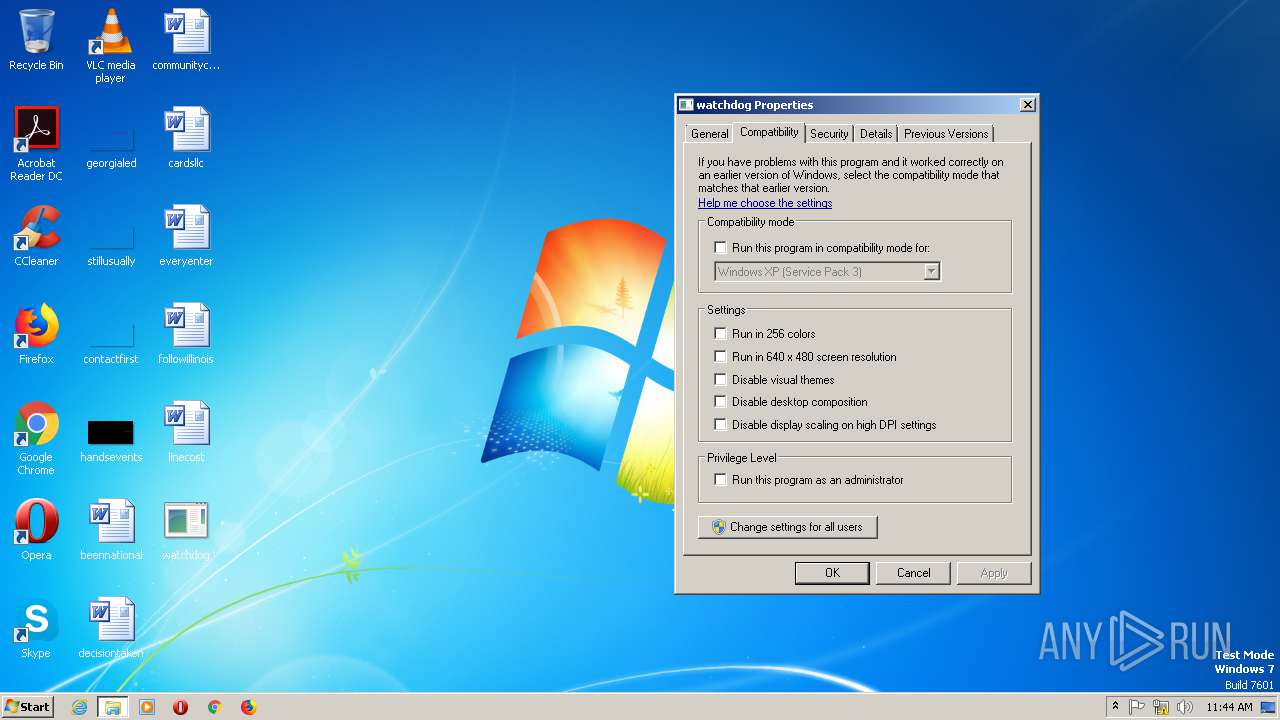The width and height of the screenshot is (1280, 720).
Task: Open the media player taskbar icon
Action: point(147,707)
